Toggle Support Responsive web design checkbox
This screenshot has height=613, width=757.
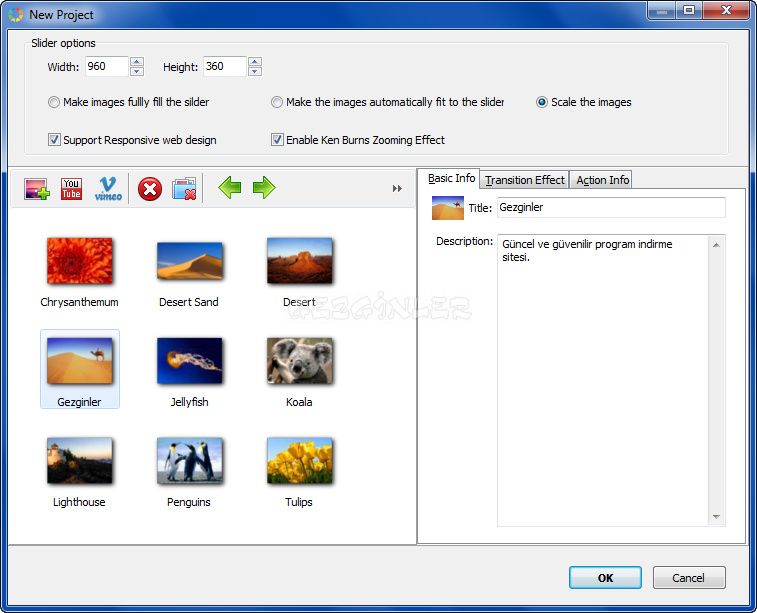pyautogui.click(x=54, y=140)
